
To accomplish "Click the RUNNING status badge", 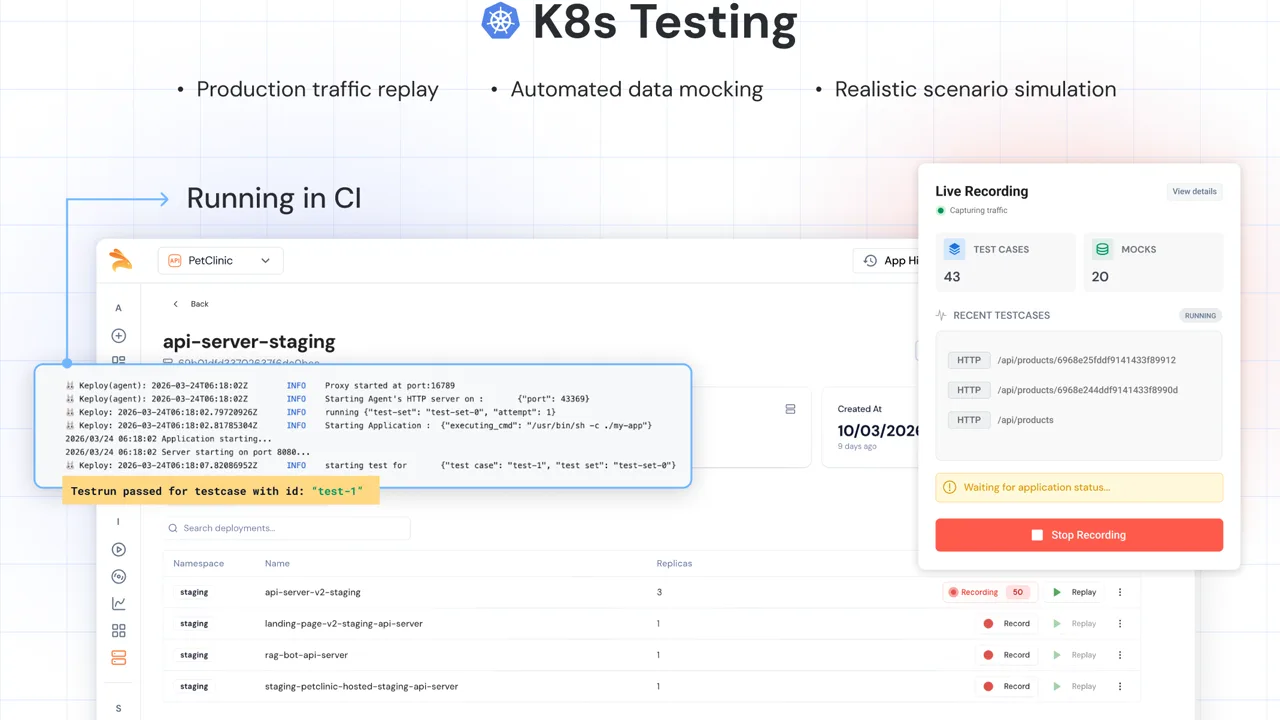I will pos(1200,316).
